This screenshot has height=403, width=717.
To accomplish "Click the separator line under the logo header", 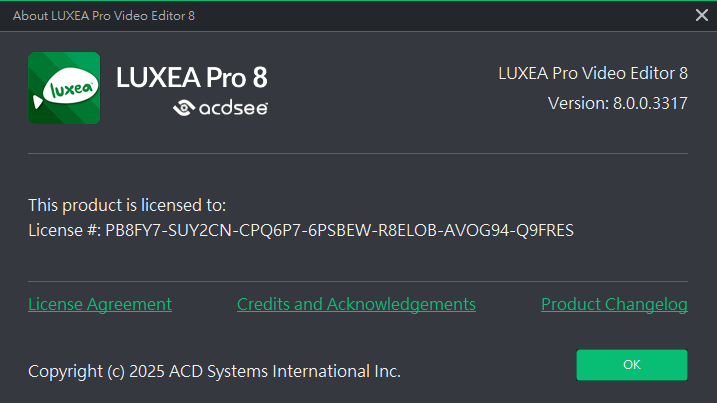I will point(358,153).
